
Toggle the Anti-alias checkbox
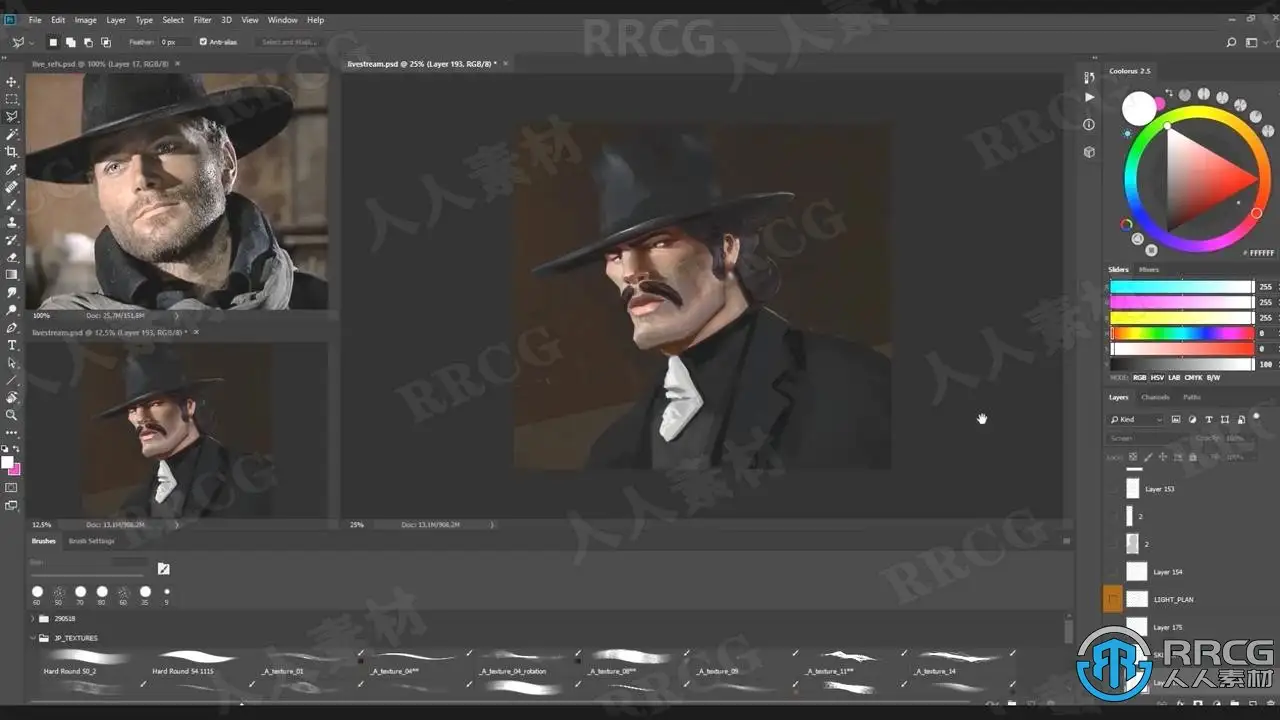click(x=203, y=42)
